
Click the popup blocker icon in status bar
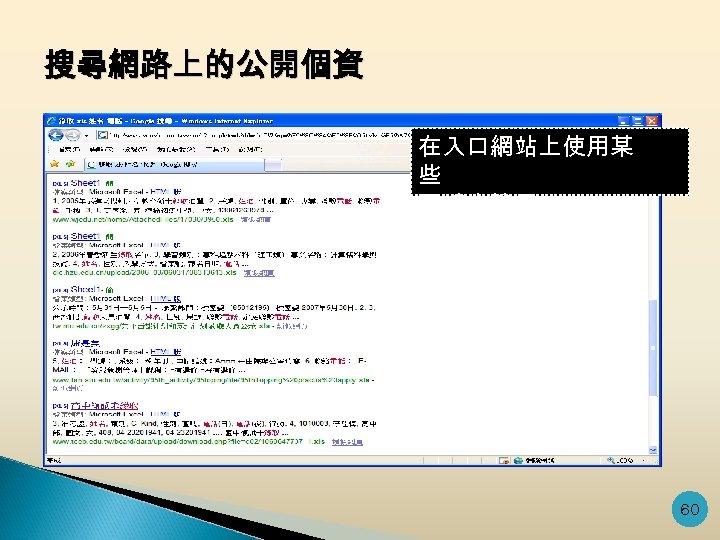pyautogui.click(x=504, y=460)
